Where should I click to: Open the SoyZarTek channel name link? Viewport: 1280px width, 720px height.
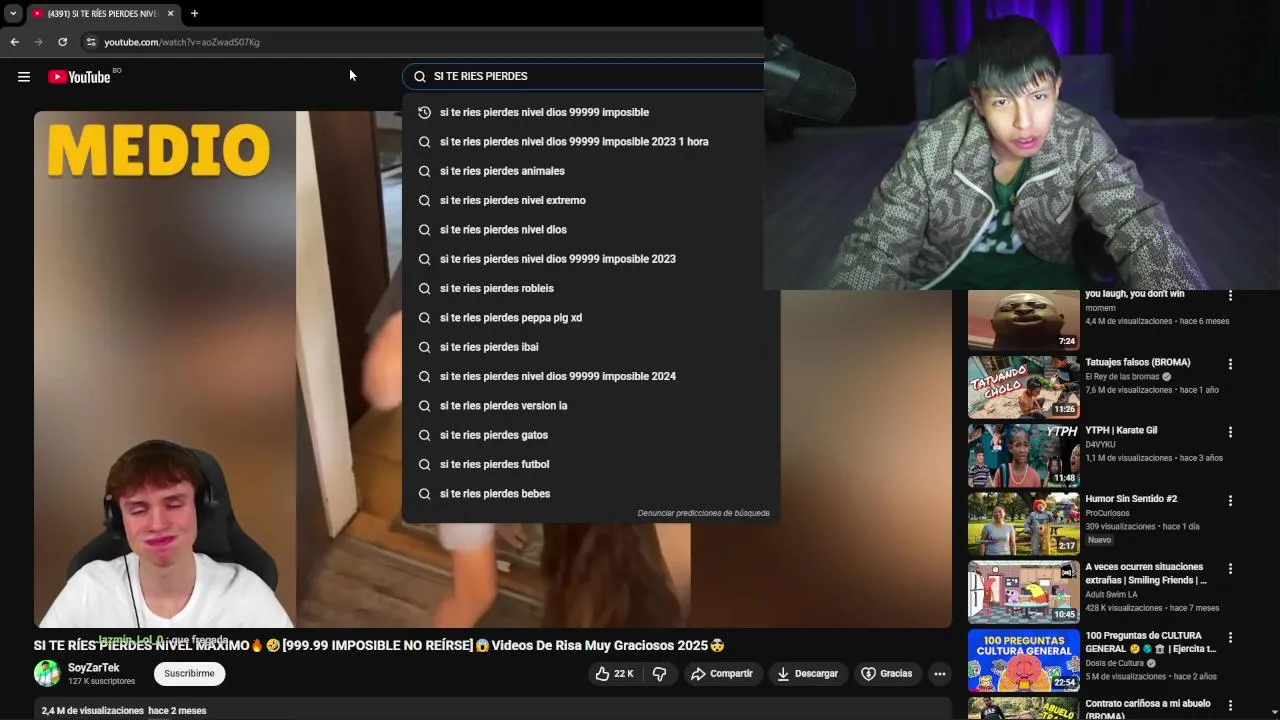[x=93, y=668]
